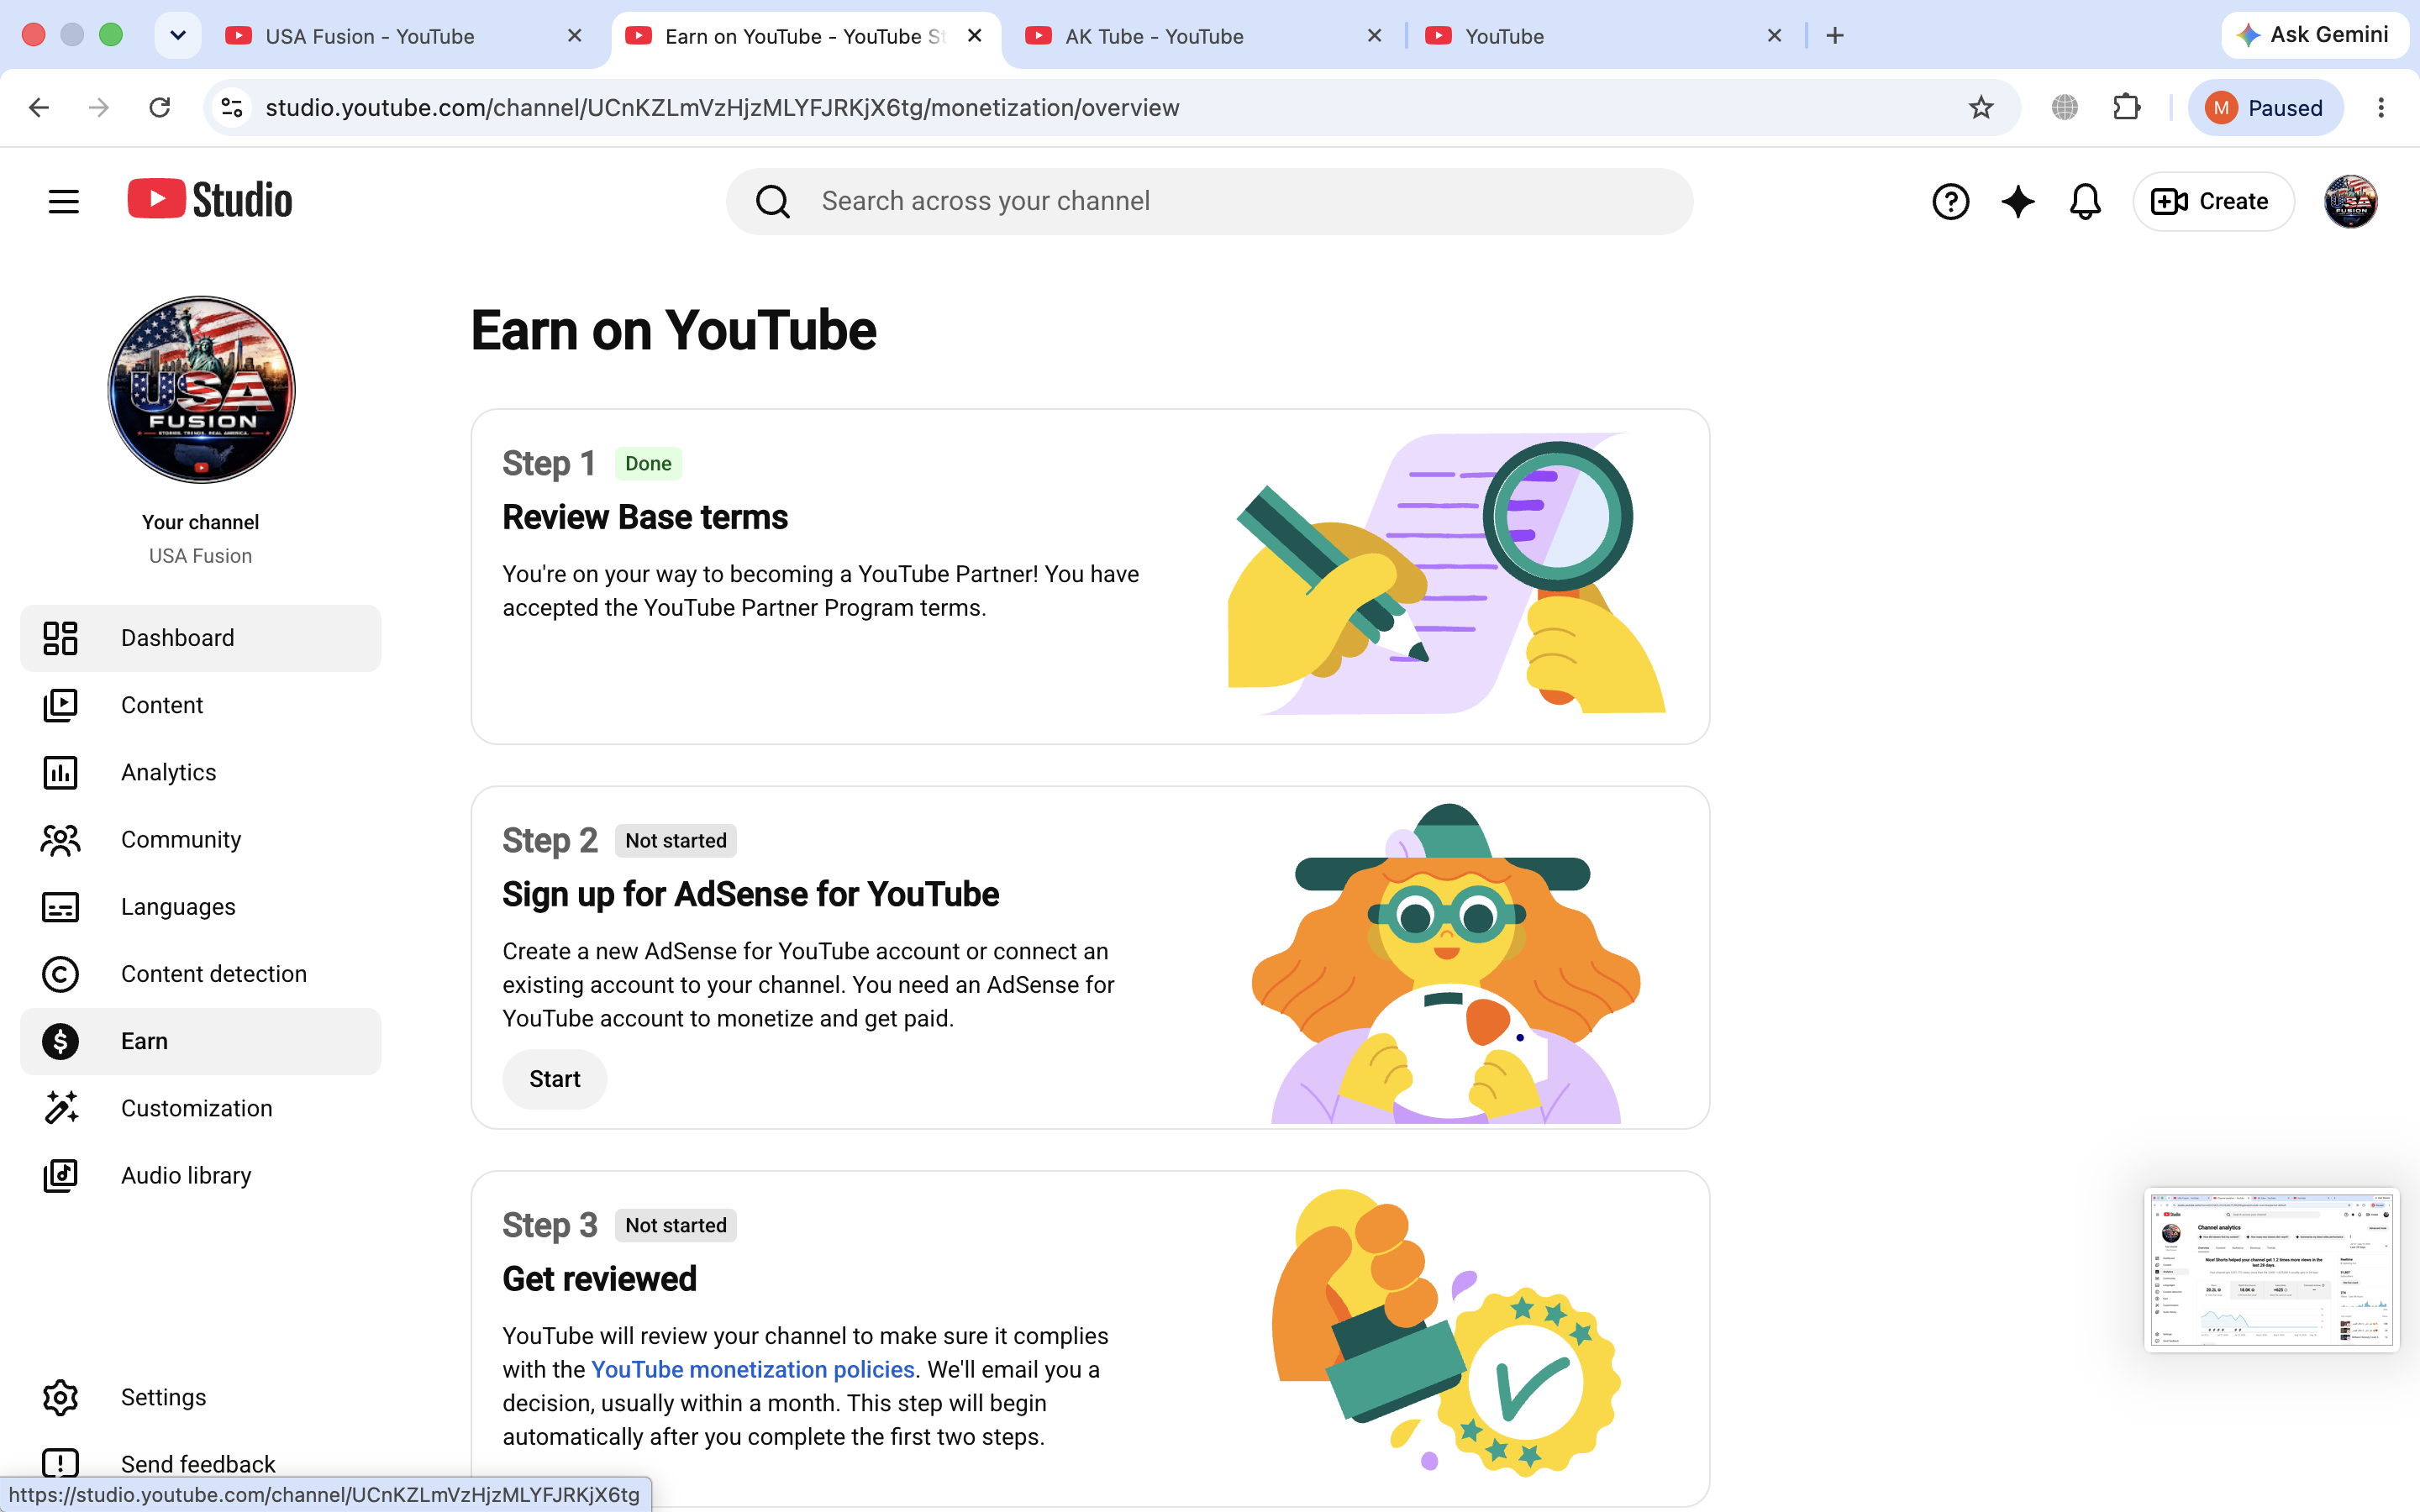Open the notifications bell
This screenshot has height=1512, width=2420.
2085,202
